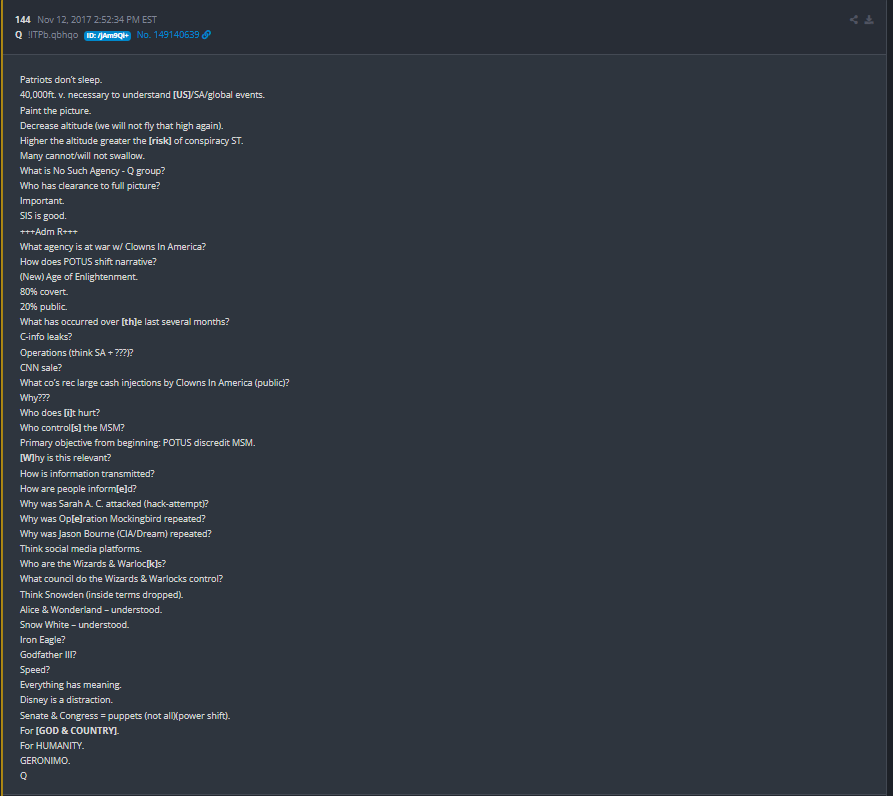The height and width of the screenshot is (796, 893).
Task: Click the line "[W]hy is this relevant?"
Action: click(65, 458)
